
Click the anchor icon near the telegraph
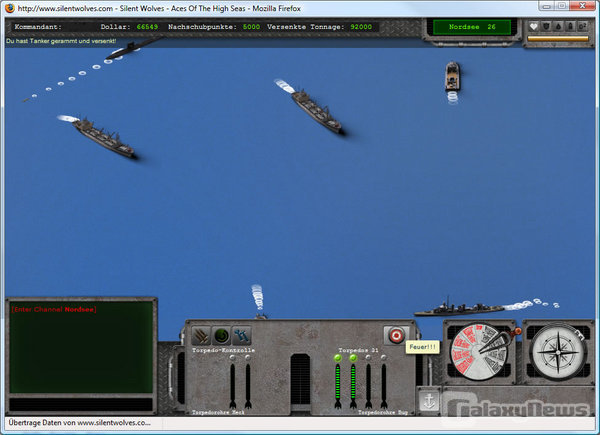click(428, 400)
